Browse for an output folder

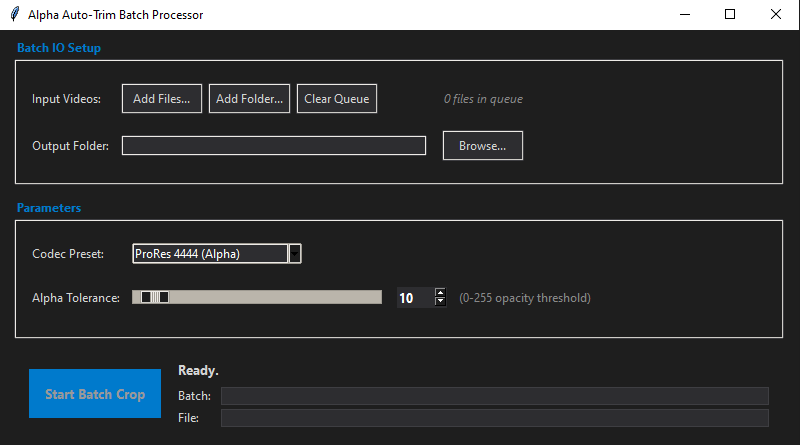point(482,146)
